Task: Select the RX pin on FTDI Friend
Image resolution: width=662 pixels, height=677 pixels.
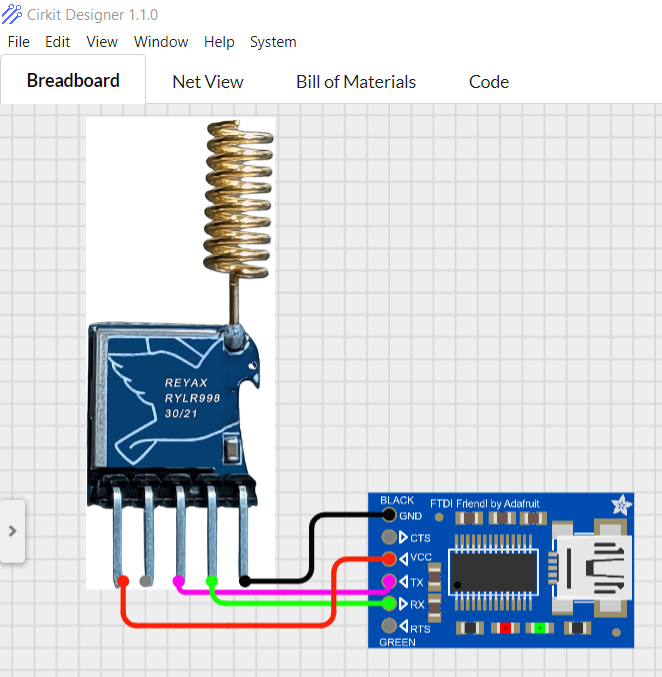Action: tap(389, 604)
